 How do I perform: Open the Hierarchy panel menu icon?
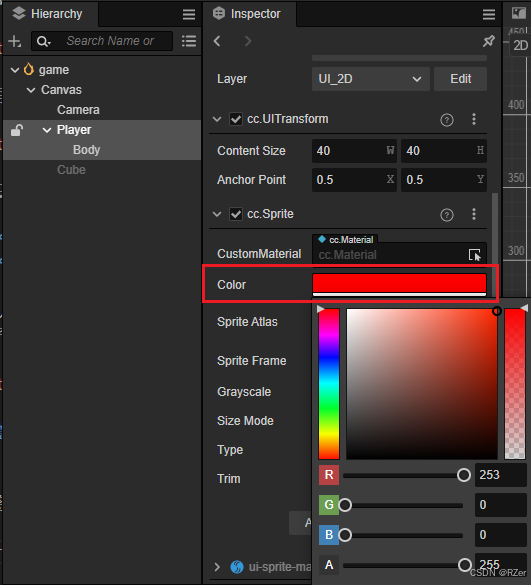click(x=189, y=15)
